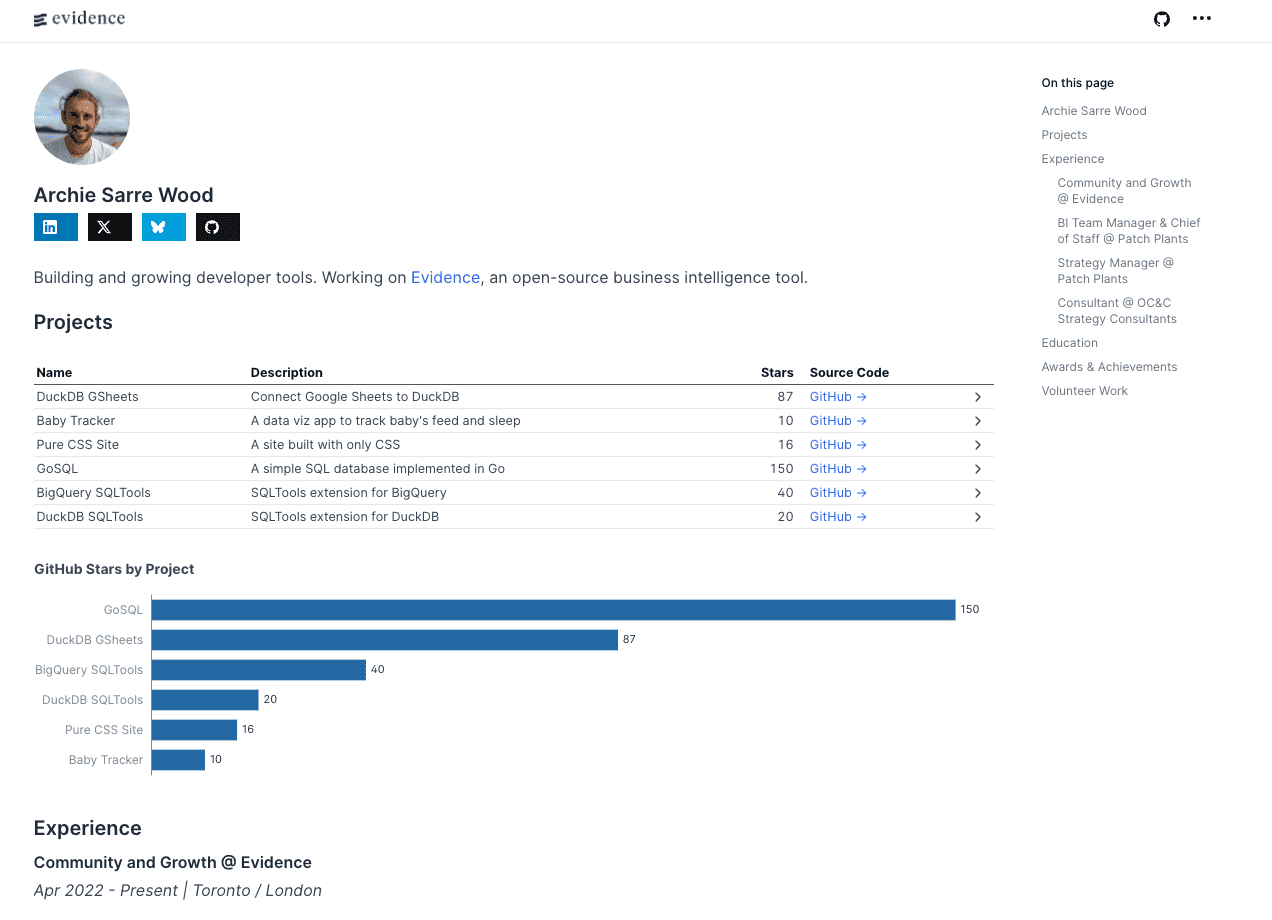Open GitHub link for Pure CSS Site
The image size is (1272, 920).
pyautogui.click(x=837, y=445)
